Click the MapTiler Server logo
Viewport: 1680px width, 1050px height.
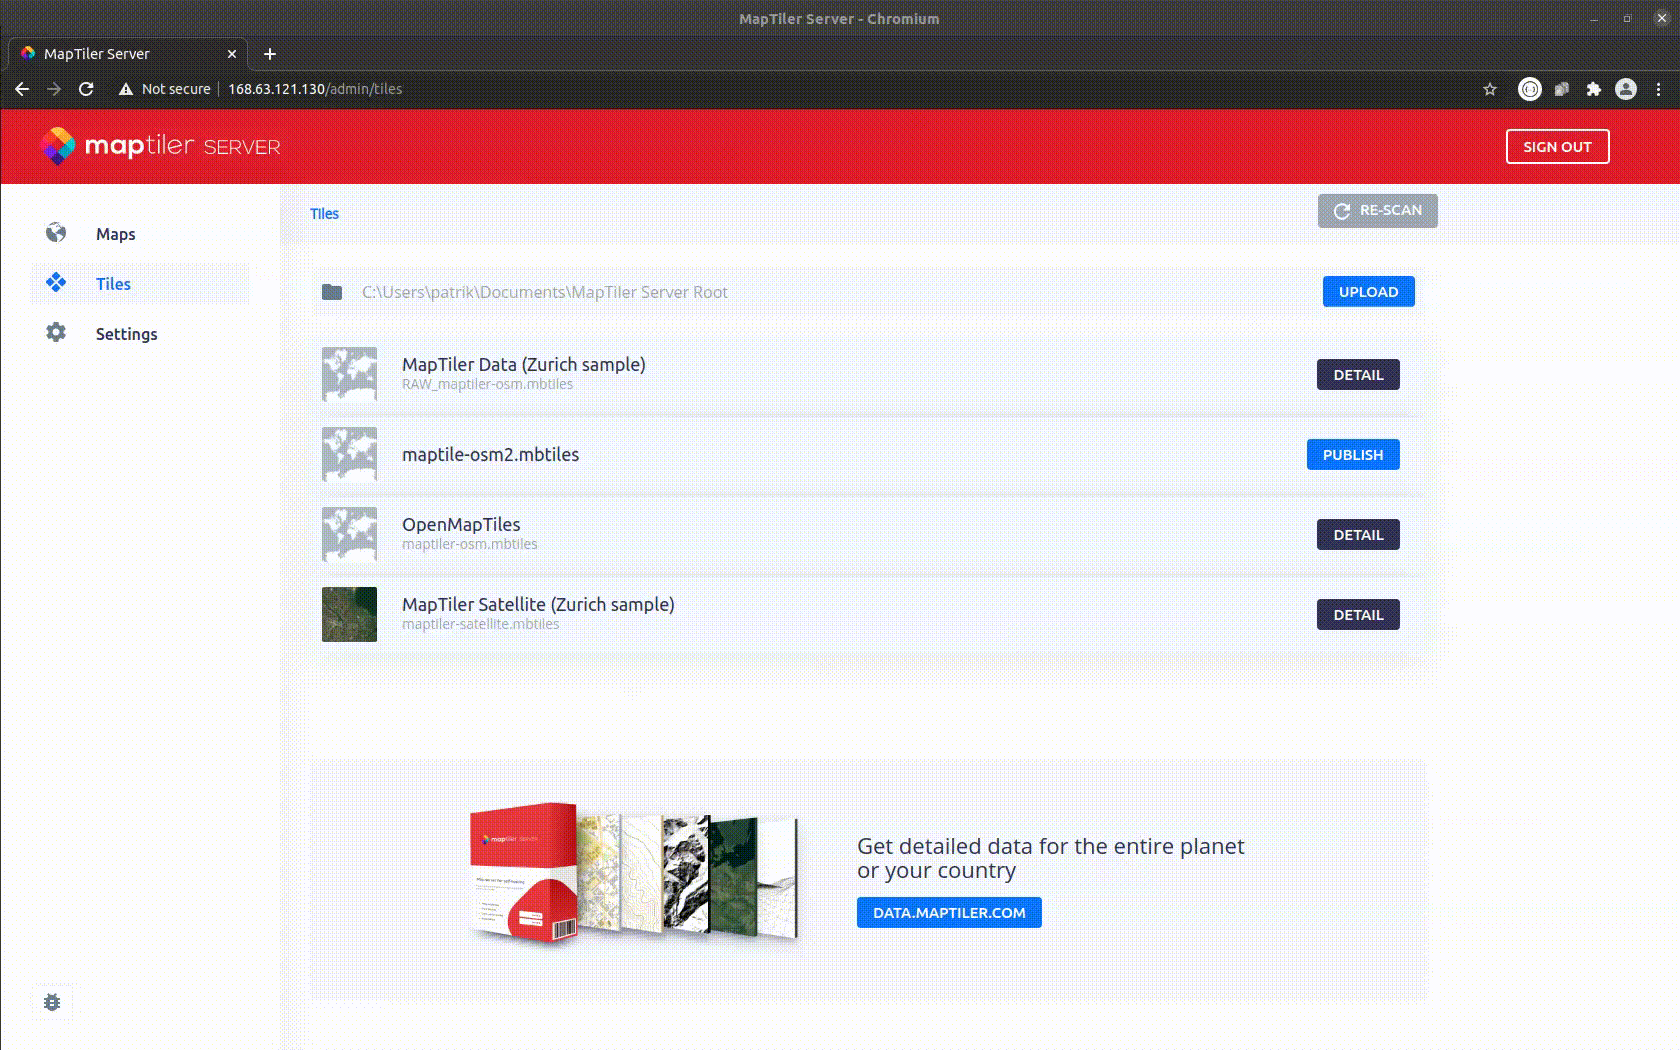click(160, 146)
